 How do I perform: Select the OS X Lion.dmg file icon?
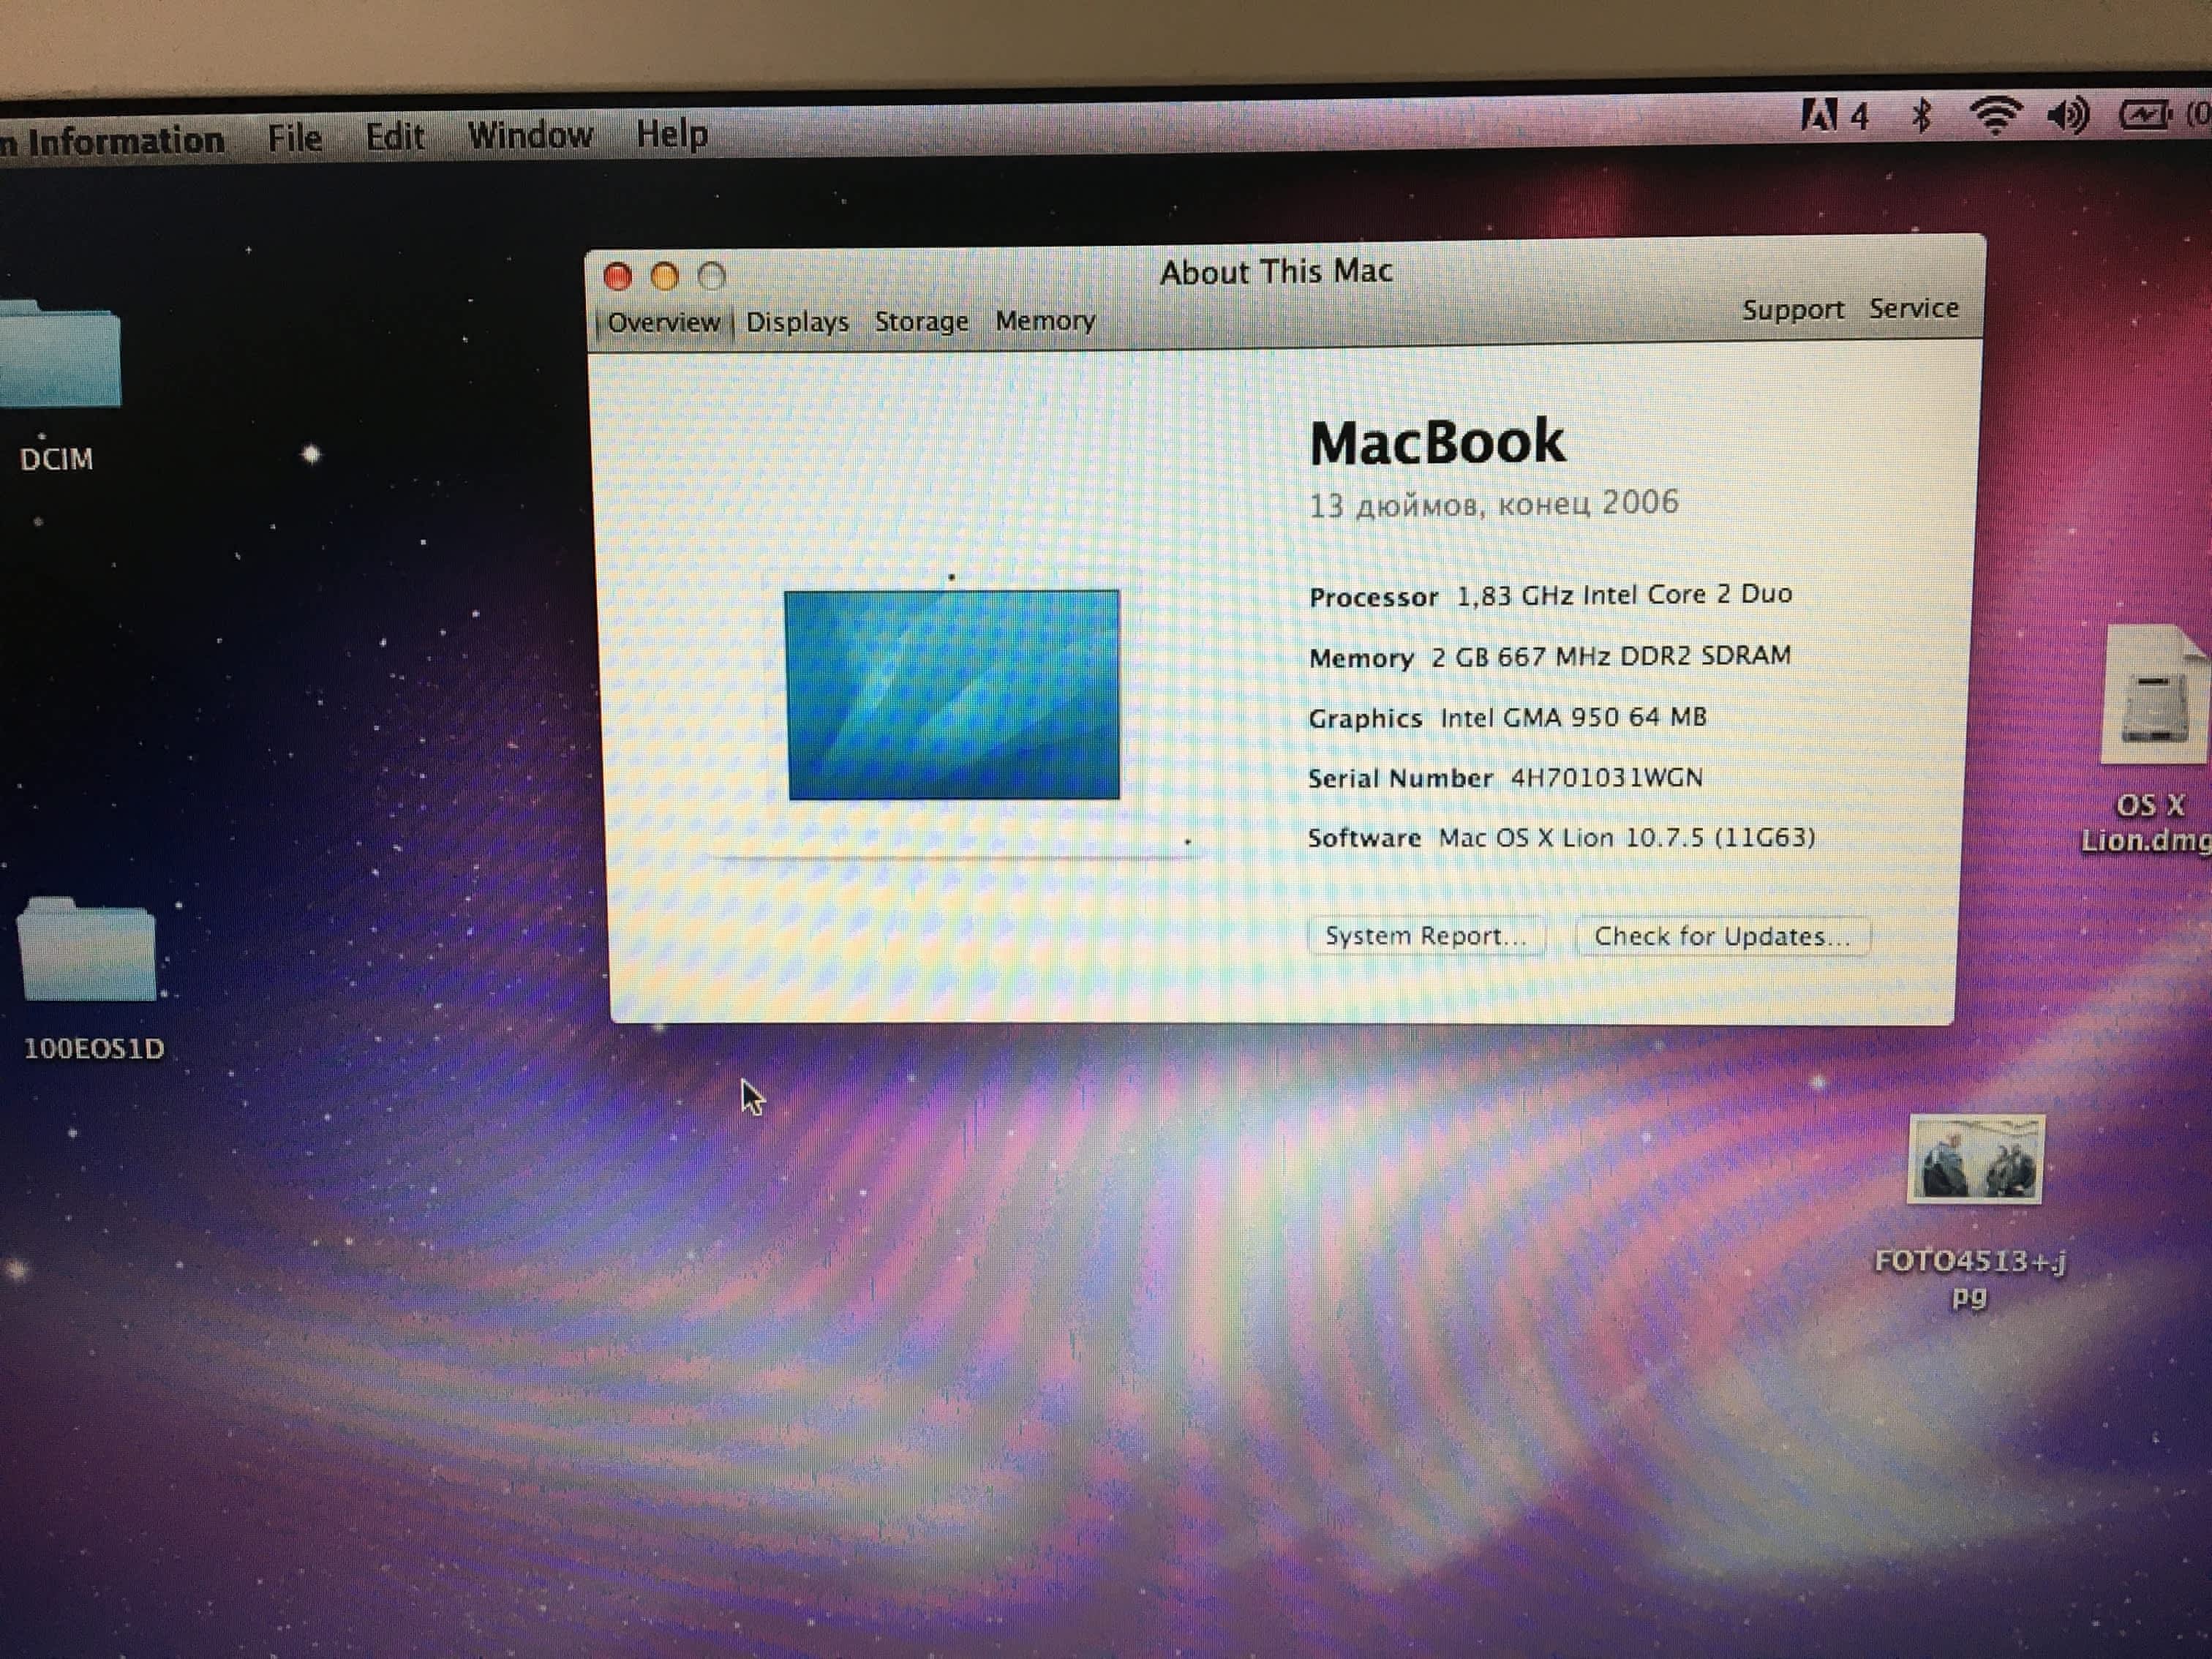click(x=2155, y=696)
